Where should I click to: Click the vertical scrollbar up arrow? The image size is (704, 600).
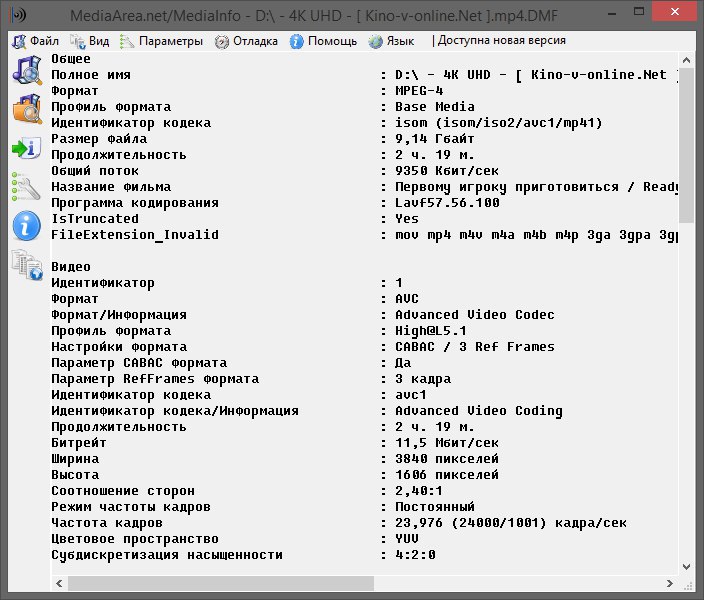click(686, 60)
